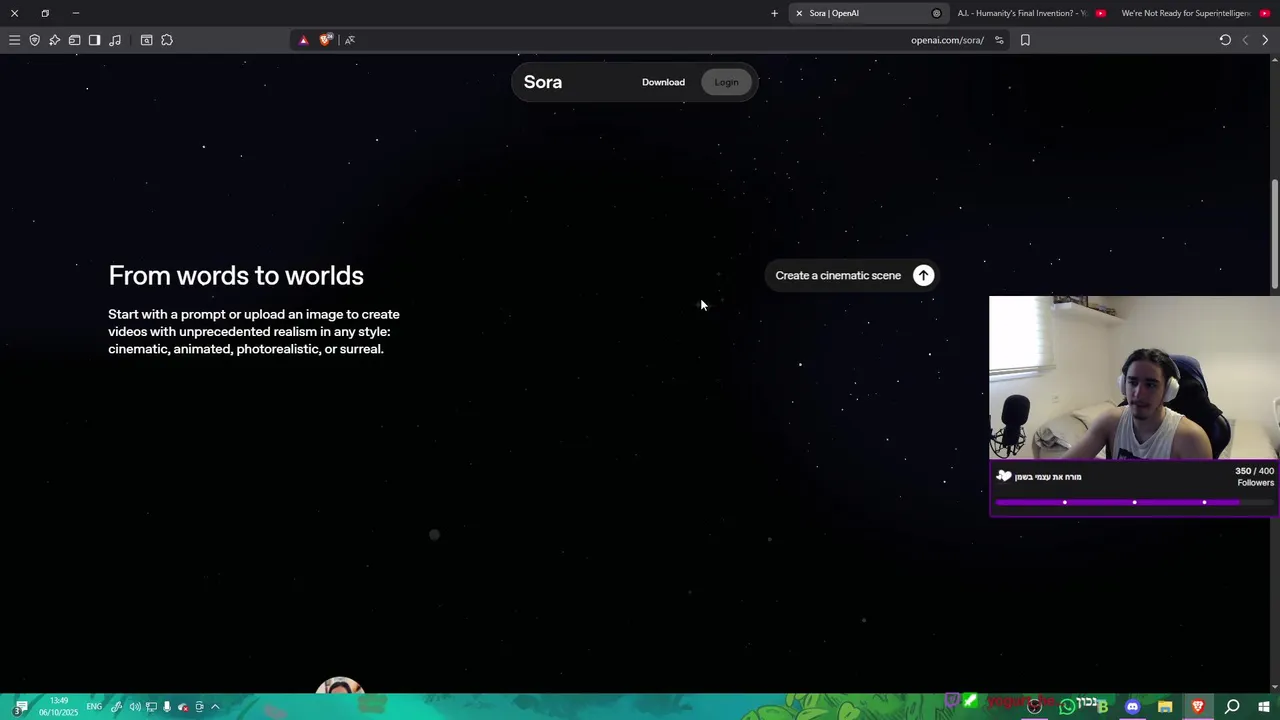The image size is (1280, 720).
Task: Open Brave Shields lion icon
Action: click(325, 40)
